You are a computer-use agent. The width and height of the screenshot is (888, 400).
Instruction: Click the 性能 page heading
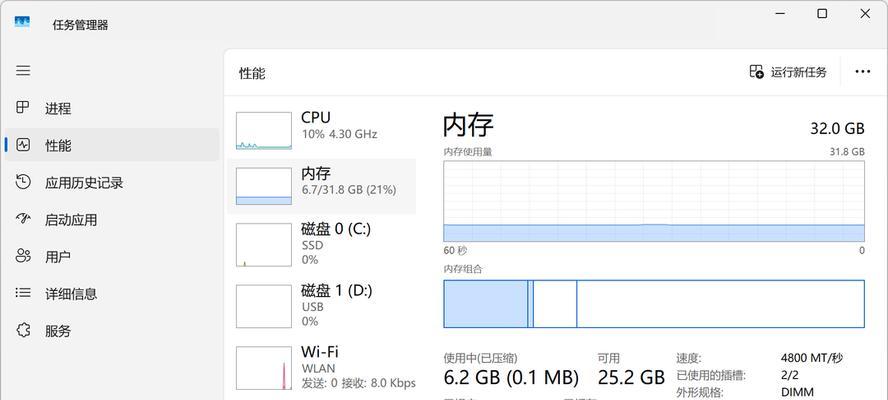tap(252, 74)
